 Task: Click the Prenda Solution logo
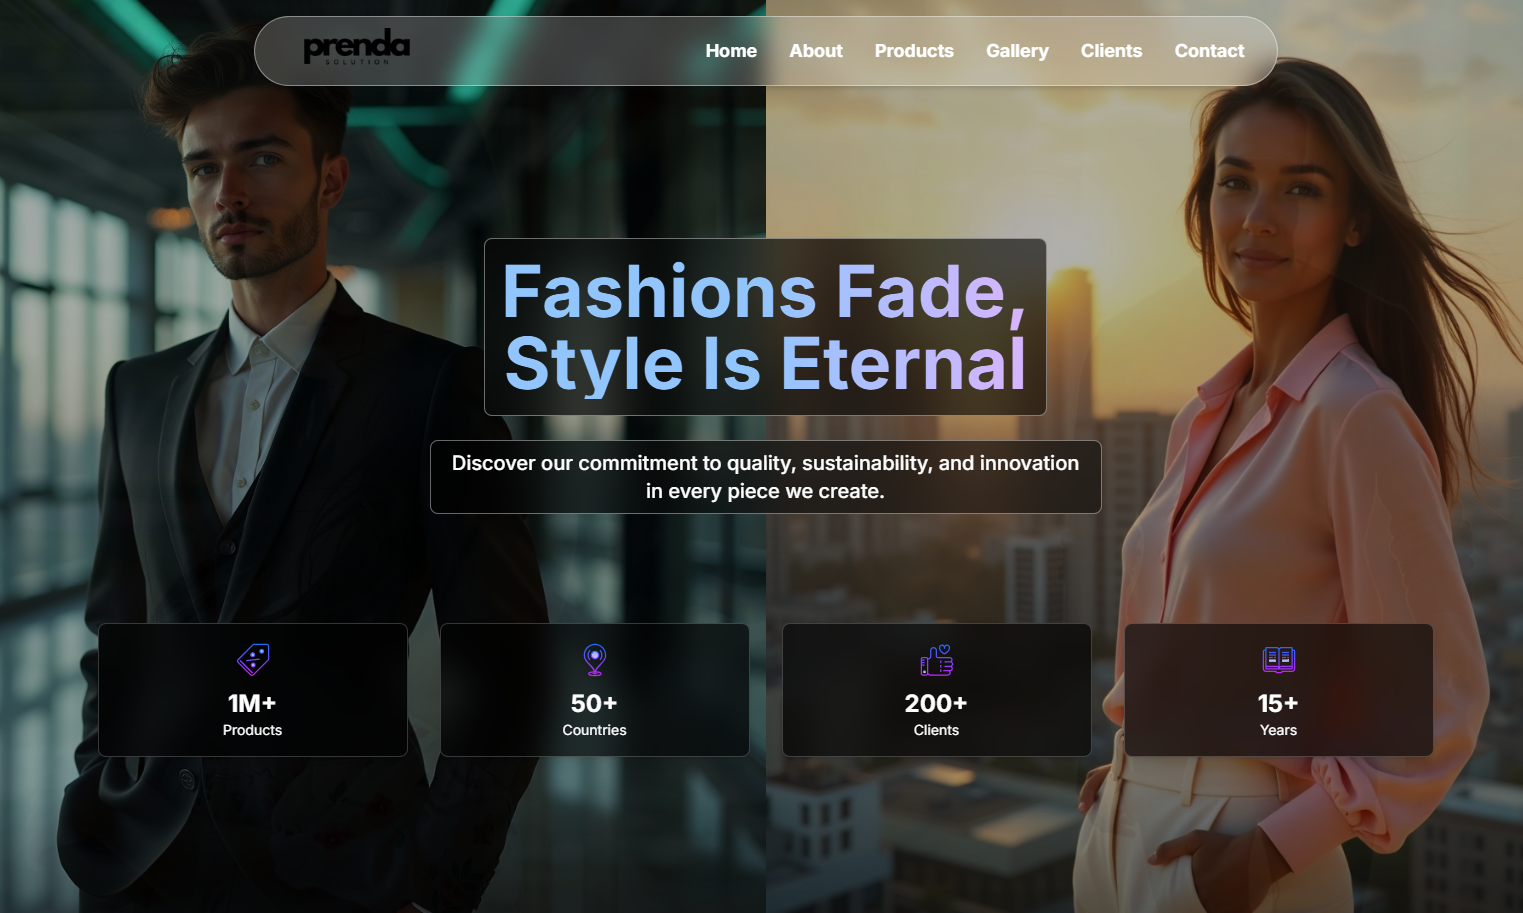click(356, 47)
